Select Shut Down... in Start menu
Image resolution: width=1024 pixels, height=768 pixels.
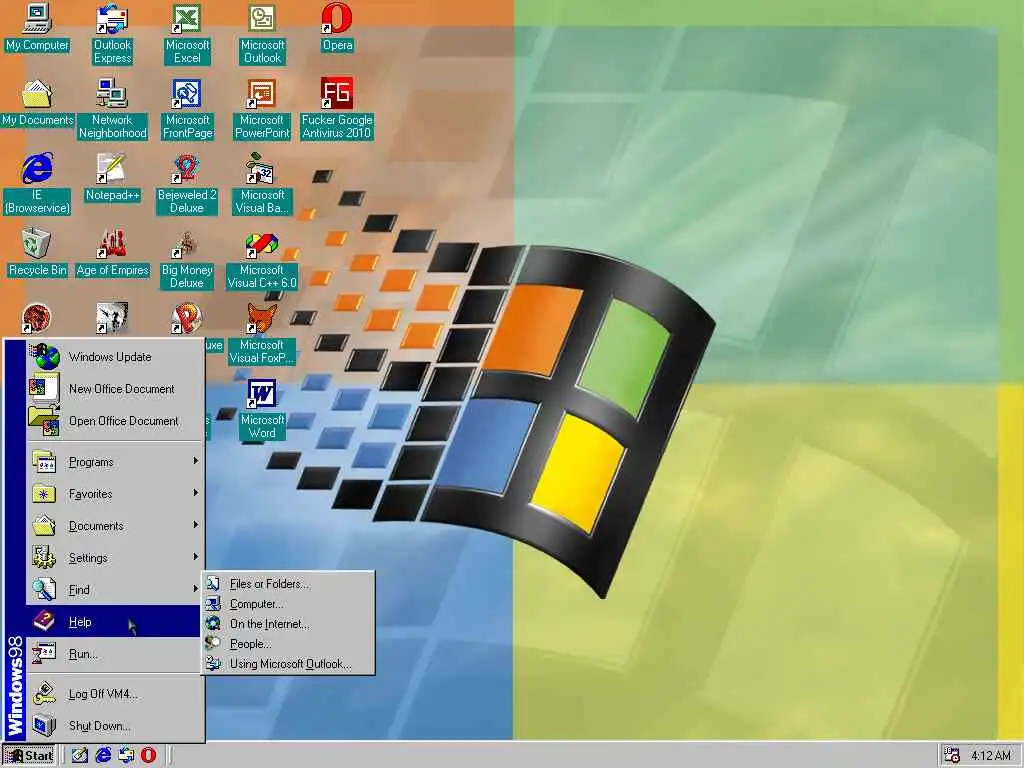(114, 726)
